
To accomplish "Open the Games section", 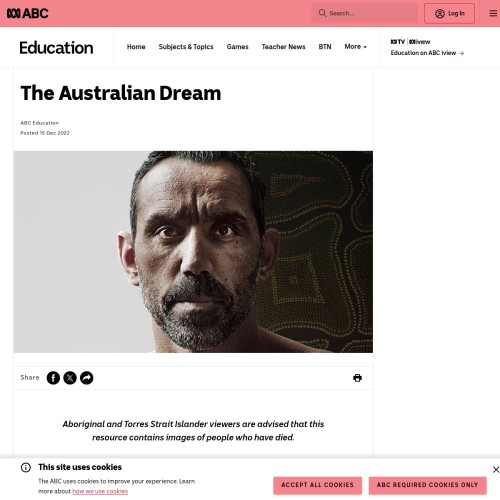I will pos(238,47).
